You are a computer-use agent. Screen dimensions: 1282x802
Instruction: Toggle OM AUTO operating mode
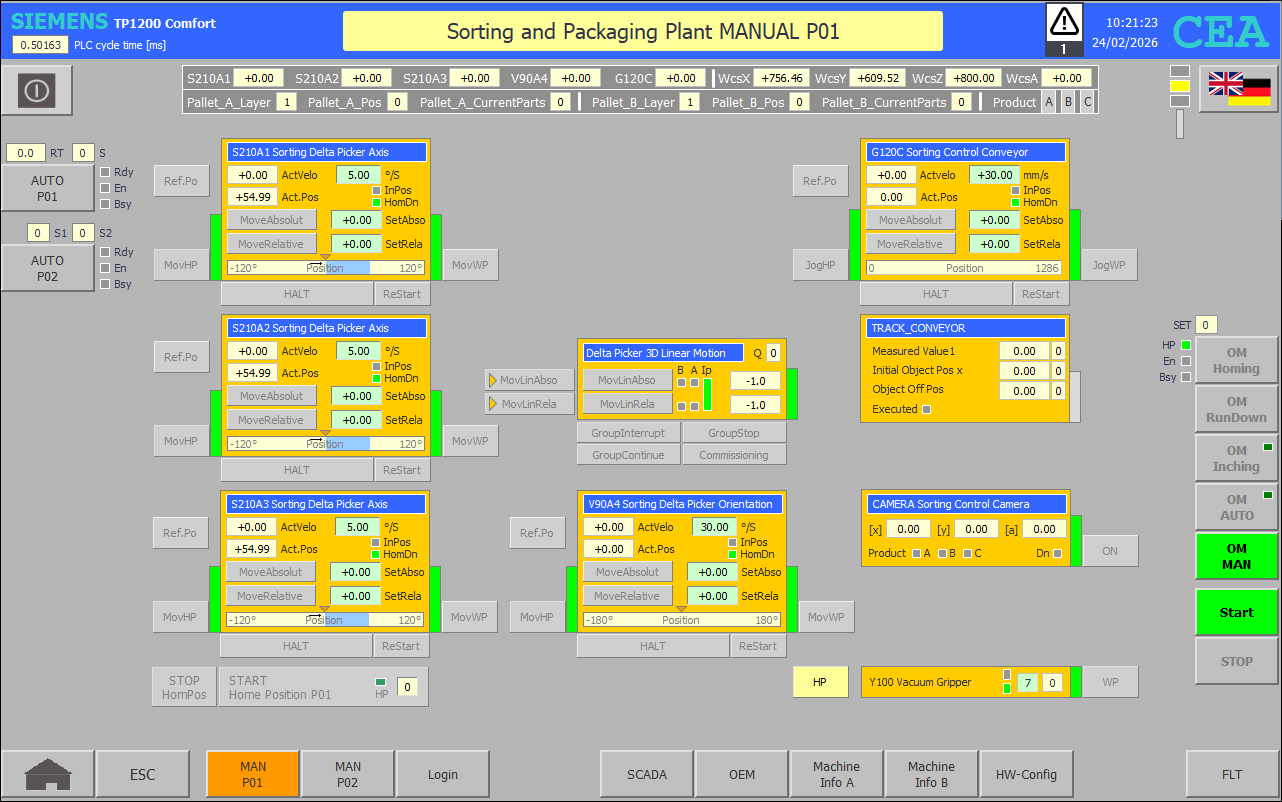(1236, 508)
